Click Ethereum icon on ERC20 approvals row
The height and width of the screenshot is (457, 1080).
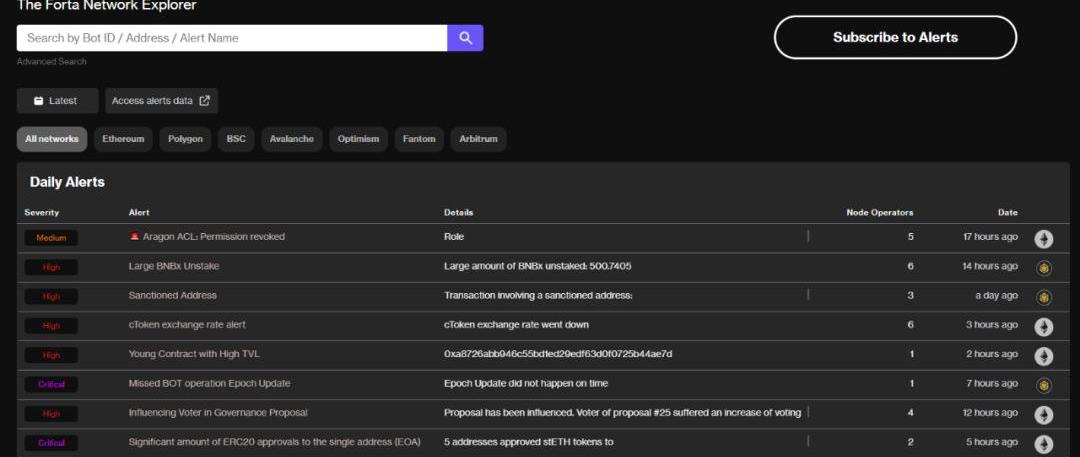coord(1043,444)
